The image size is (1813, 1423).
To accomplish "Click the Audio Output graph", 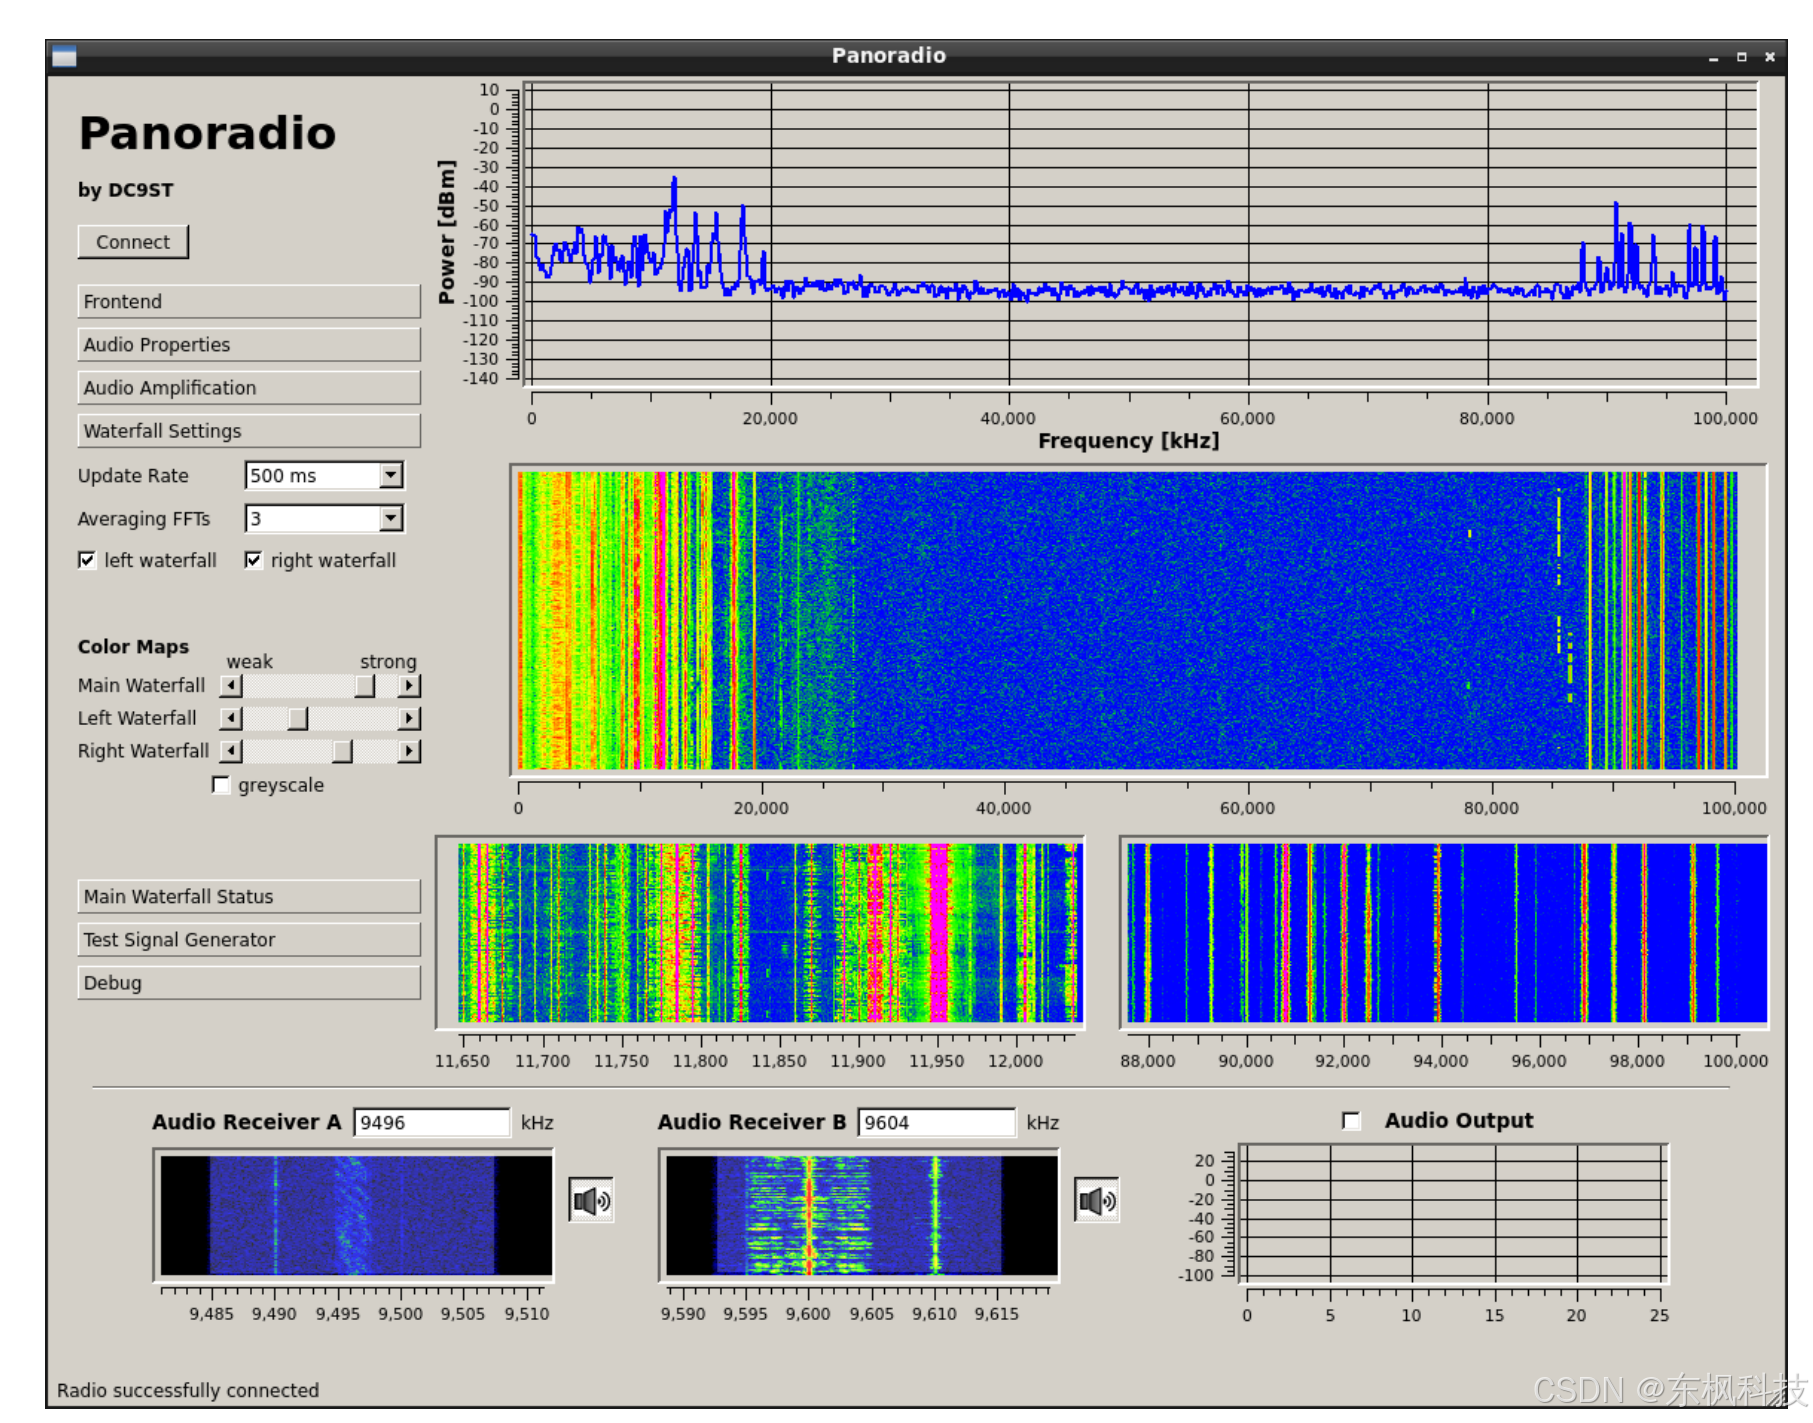I will click(1454, 1213).
